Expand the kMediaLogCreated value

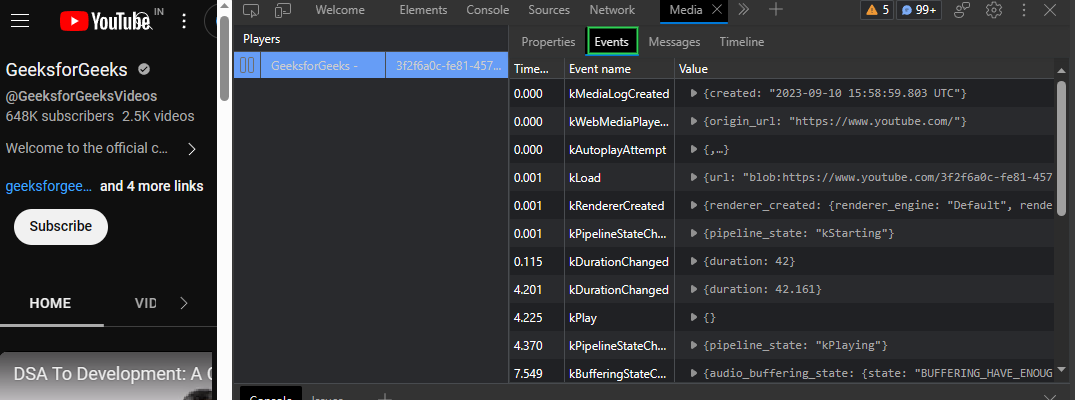(694, 93)
